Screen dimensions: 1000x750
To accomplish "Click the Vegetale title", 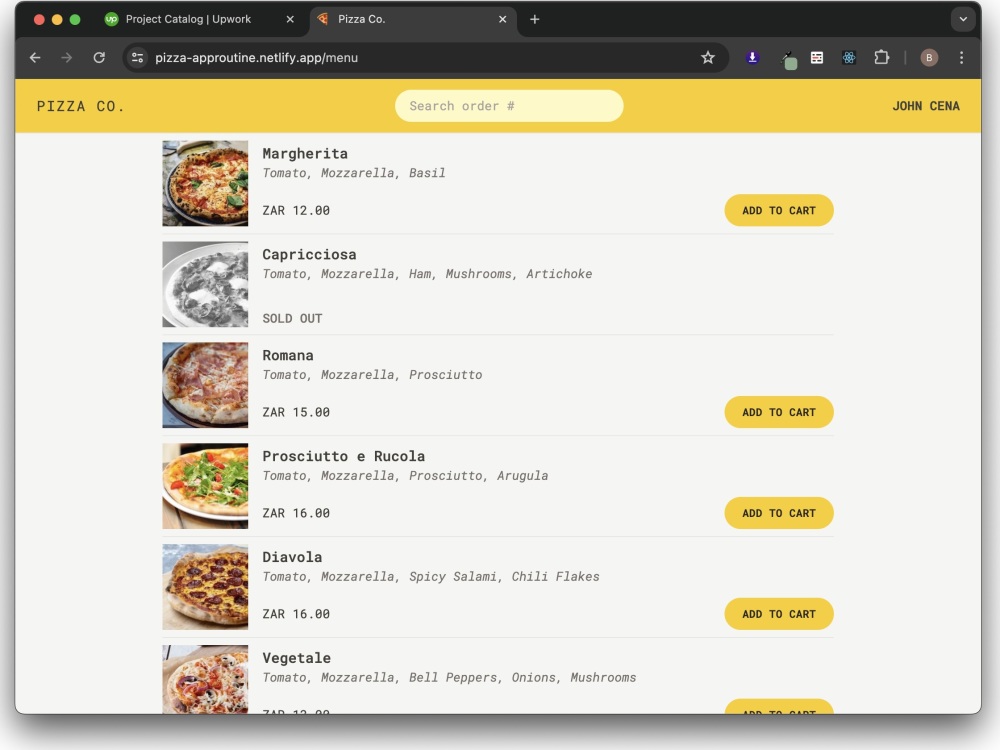I will point(297,658).
